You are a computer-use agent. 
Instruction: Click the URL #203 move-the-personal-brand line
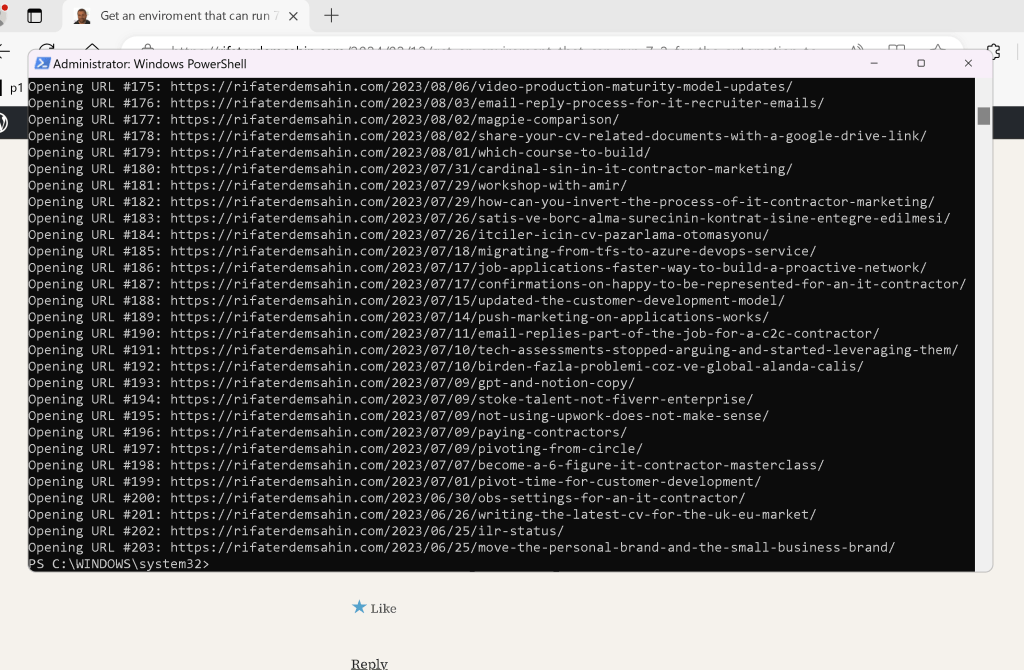pyautogui.click(x=462, y=547)
